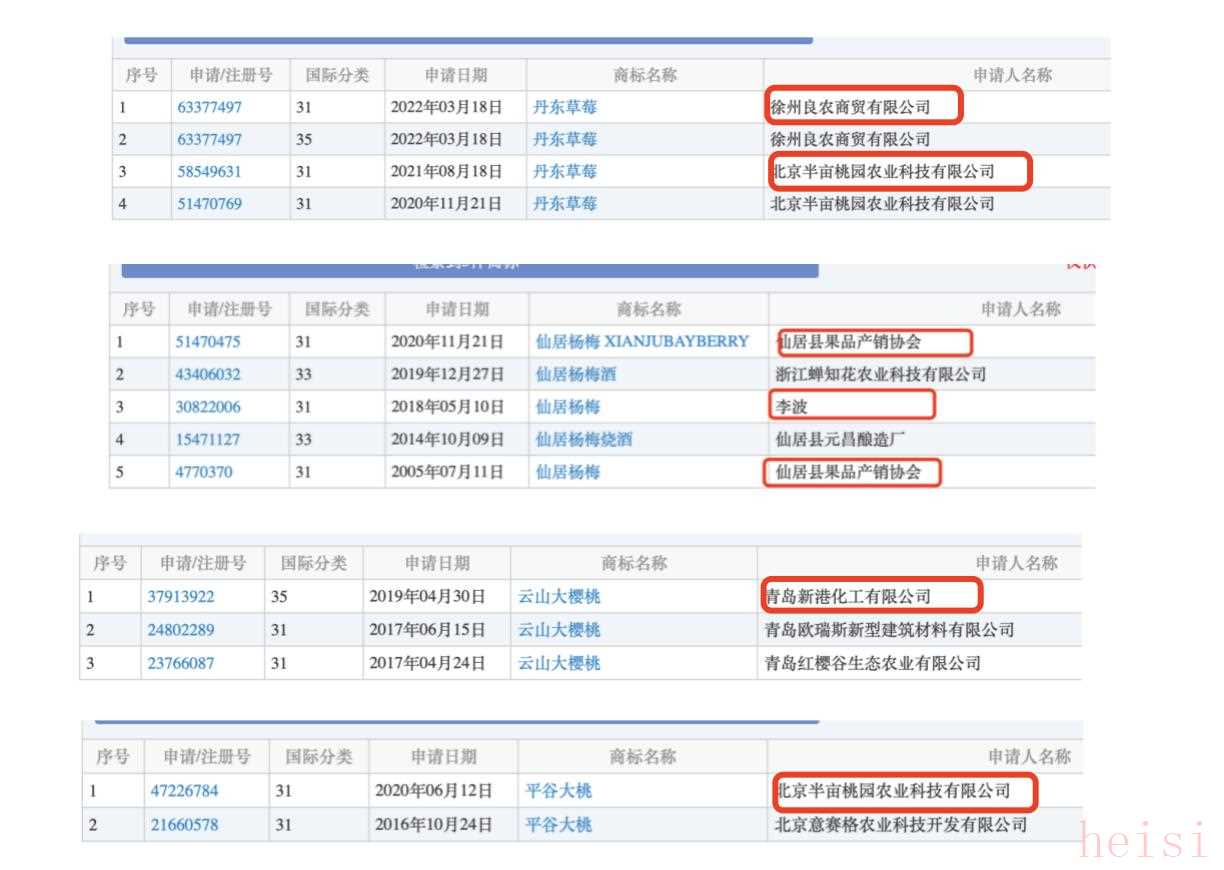Open the 仙居杨梅烧酒 trademark link

coord(584,439)
